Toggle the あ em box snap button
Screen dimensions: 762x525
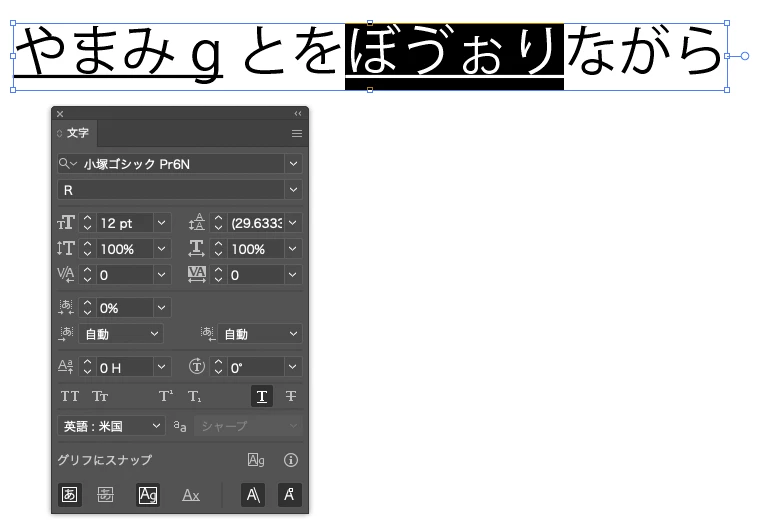coord(69,495)
